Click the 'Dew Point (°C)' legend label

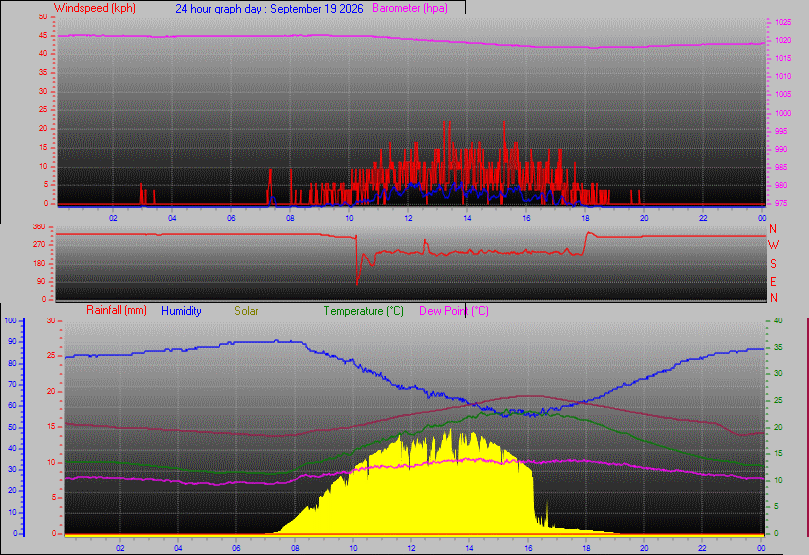(x=454, y=311)
